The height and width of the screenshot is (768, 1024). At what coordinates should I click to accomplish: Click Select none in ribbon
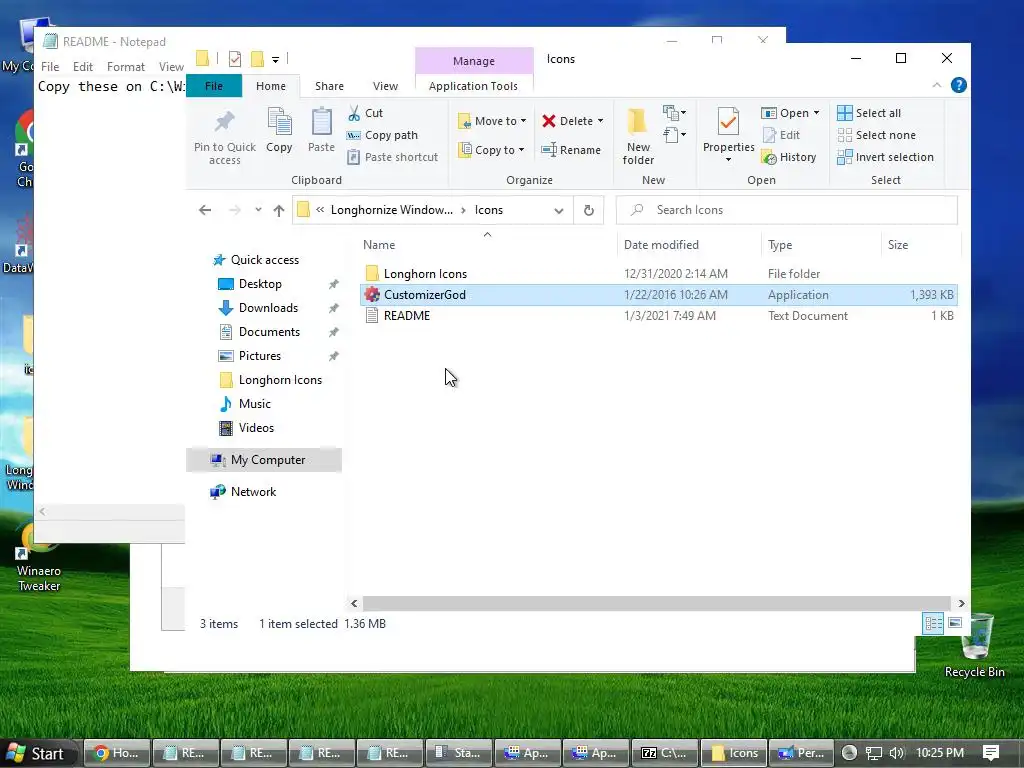(x=876, y=135)
